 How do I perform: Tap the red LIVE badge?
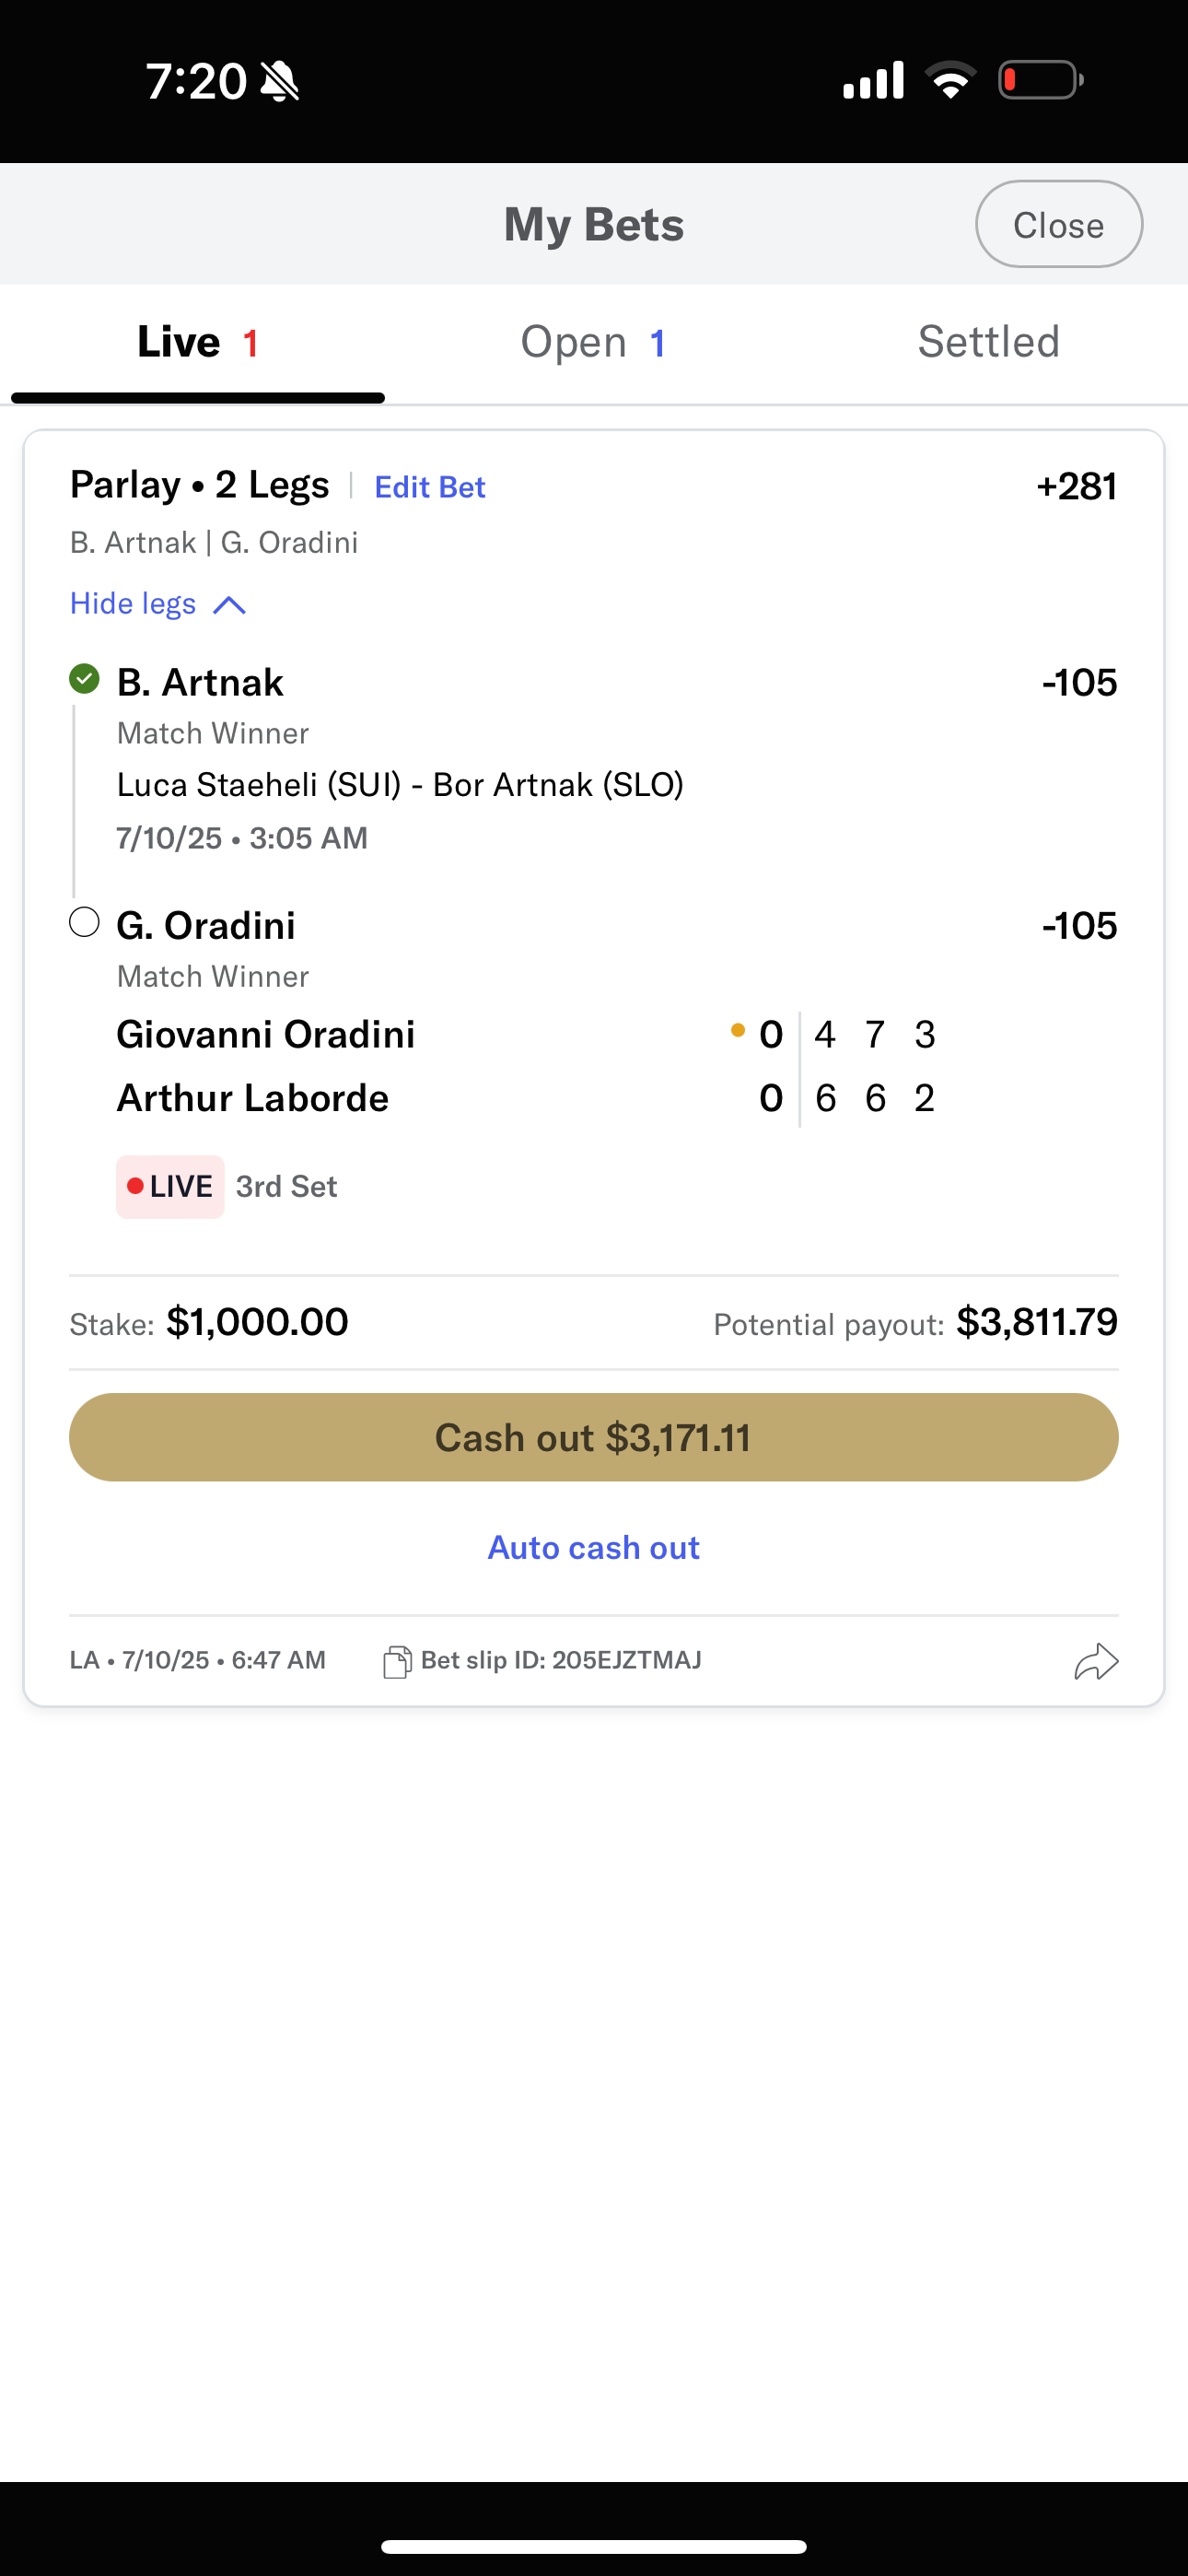point(170,1187)
